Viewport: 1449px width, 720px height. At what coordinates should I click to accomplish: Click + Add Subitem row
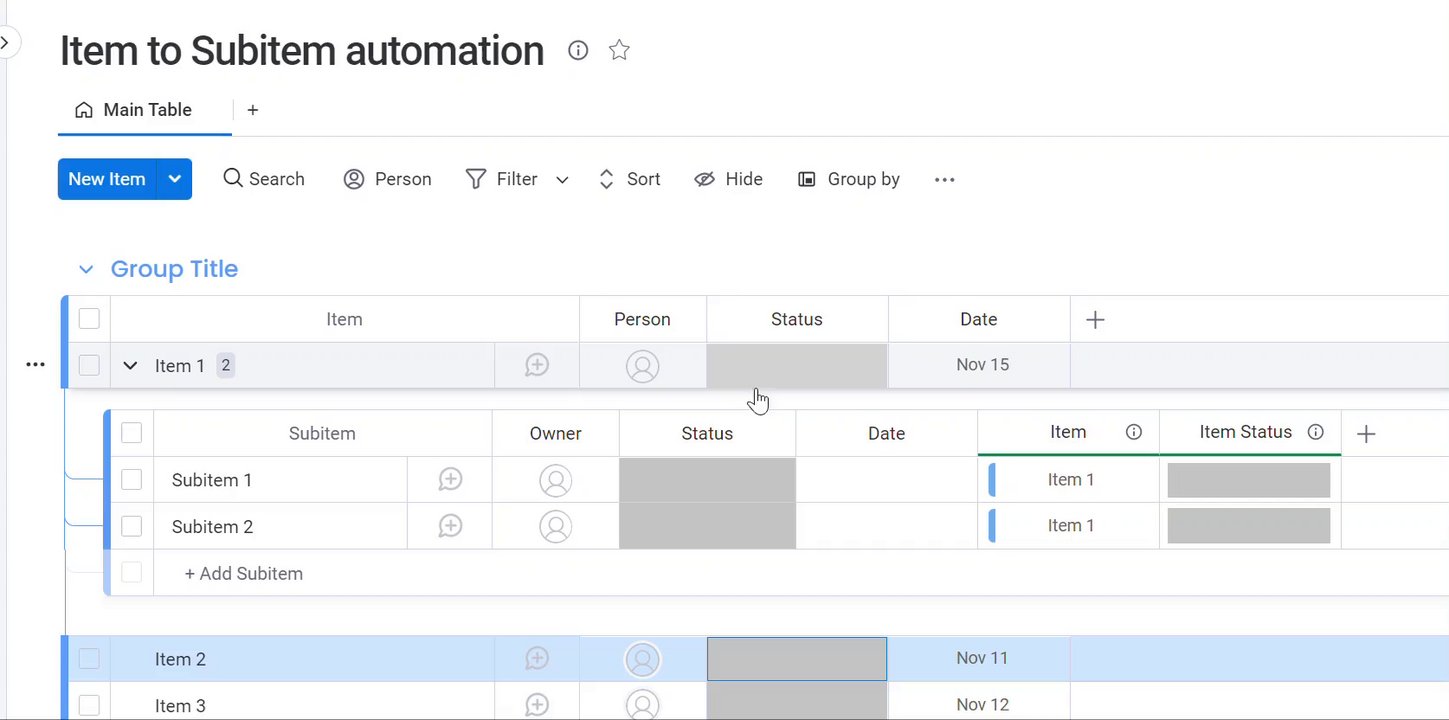tap(244, 574)
